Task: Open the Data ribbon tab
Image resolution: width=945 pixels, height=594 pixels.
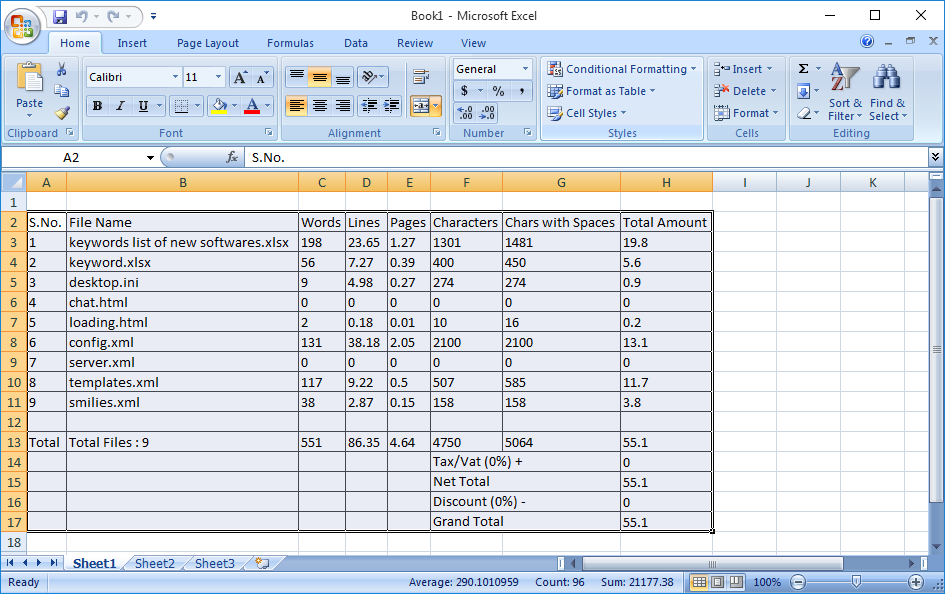Action: tap(356, 43)
